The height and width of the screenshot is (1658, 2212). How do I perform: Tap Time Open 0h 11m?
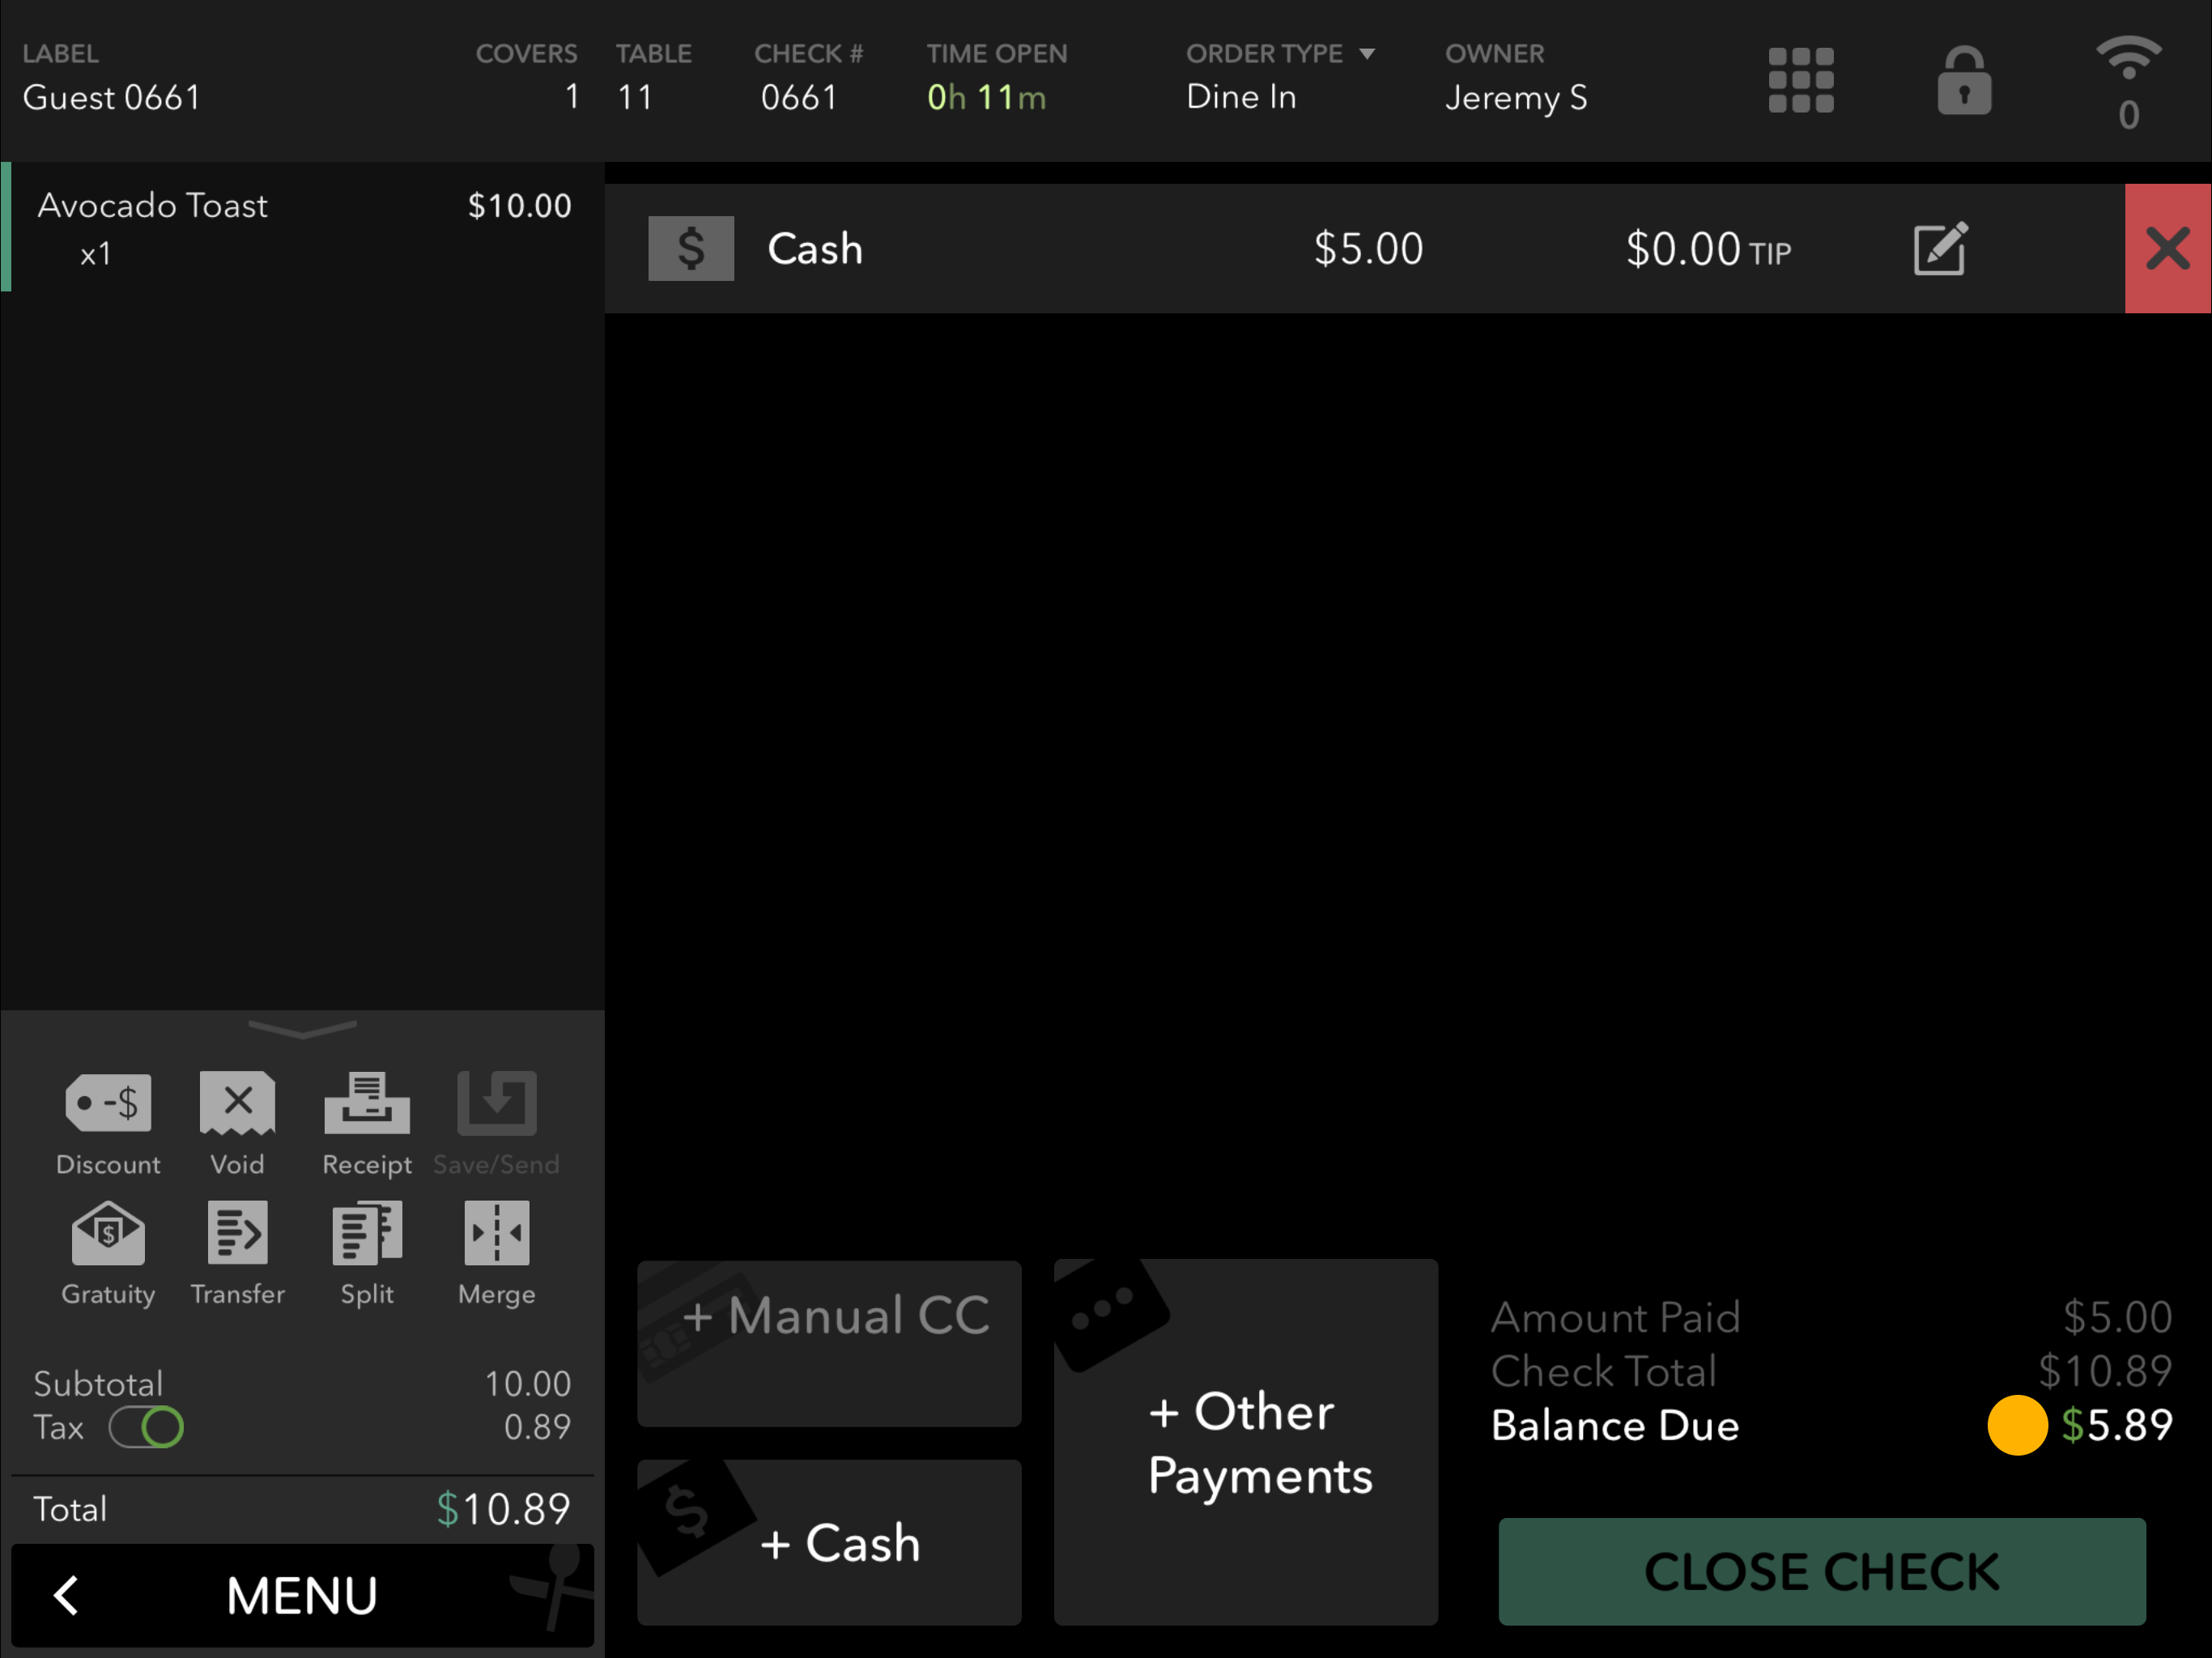(x=986, y=97)
